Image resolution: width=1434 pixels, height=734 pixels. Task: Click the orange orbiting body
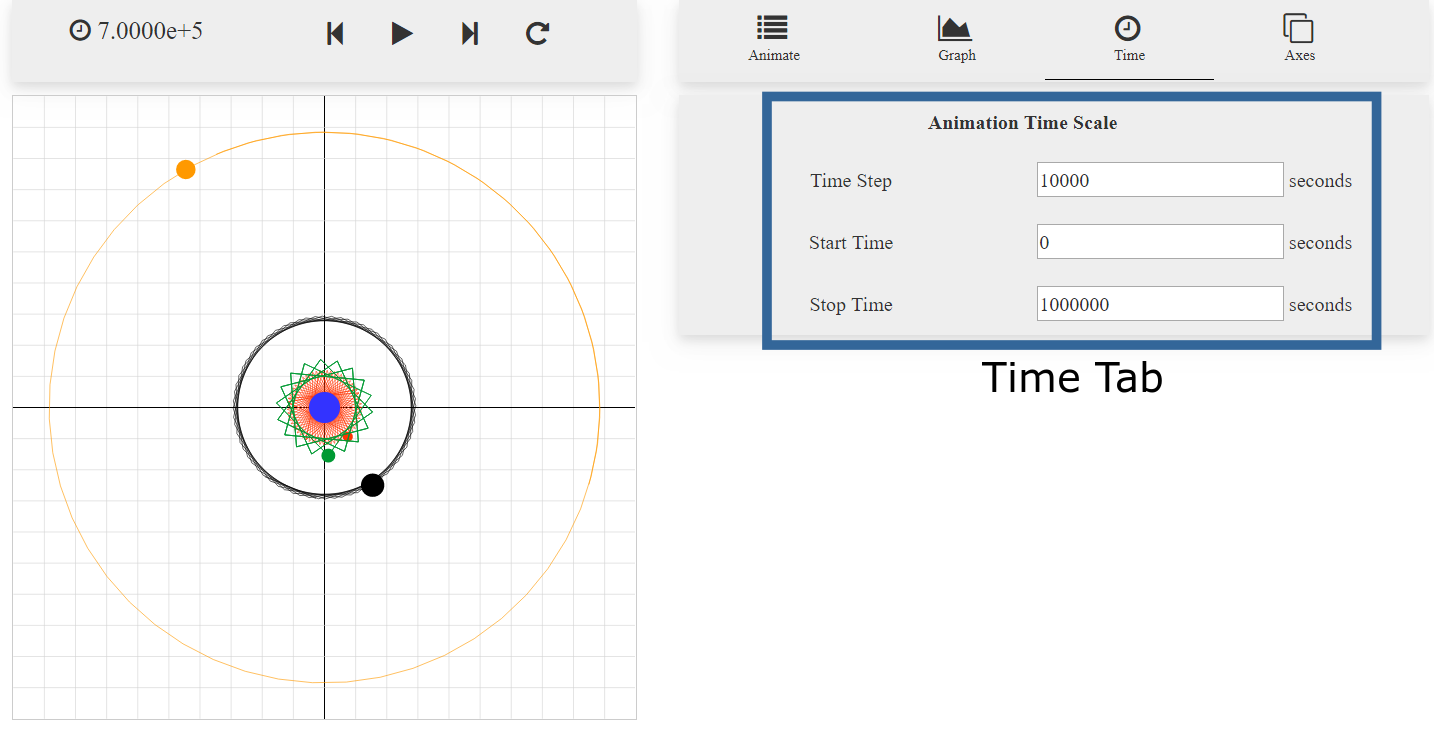pos(185,169)
